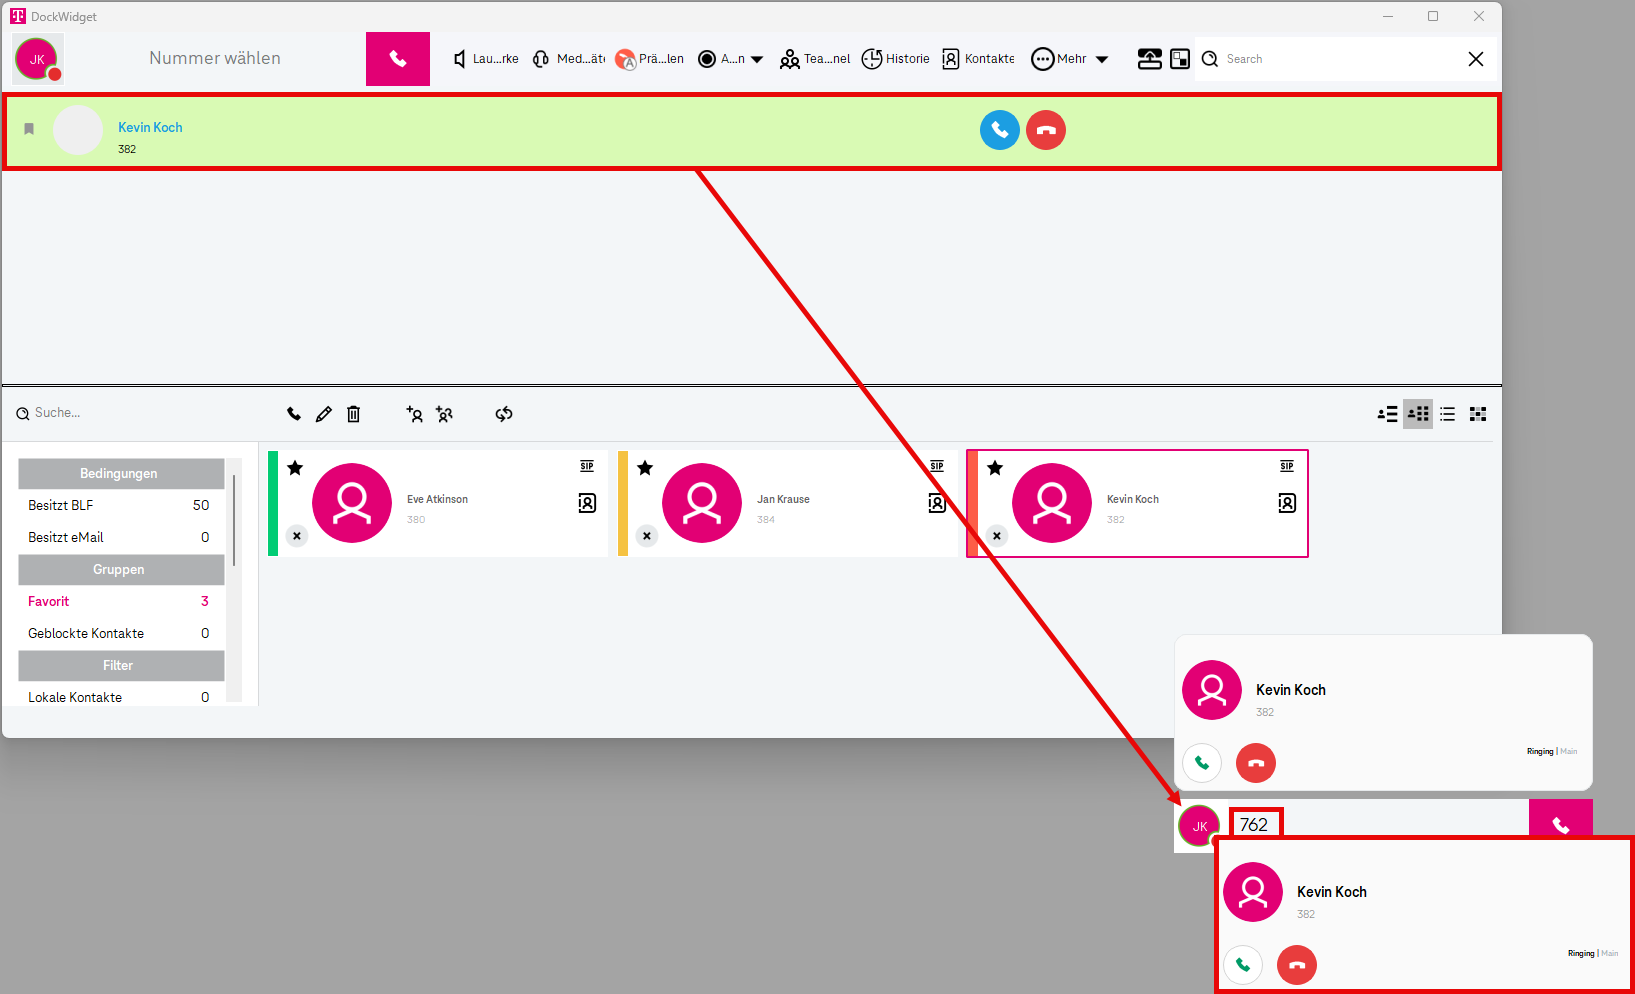Answer Kevin Koch call with blue button

(x=999, y=130)
